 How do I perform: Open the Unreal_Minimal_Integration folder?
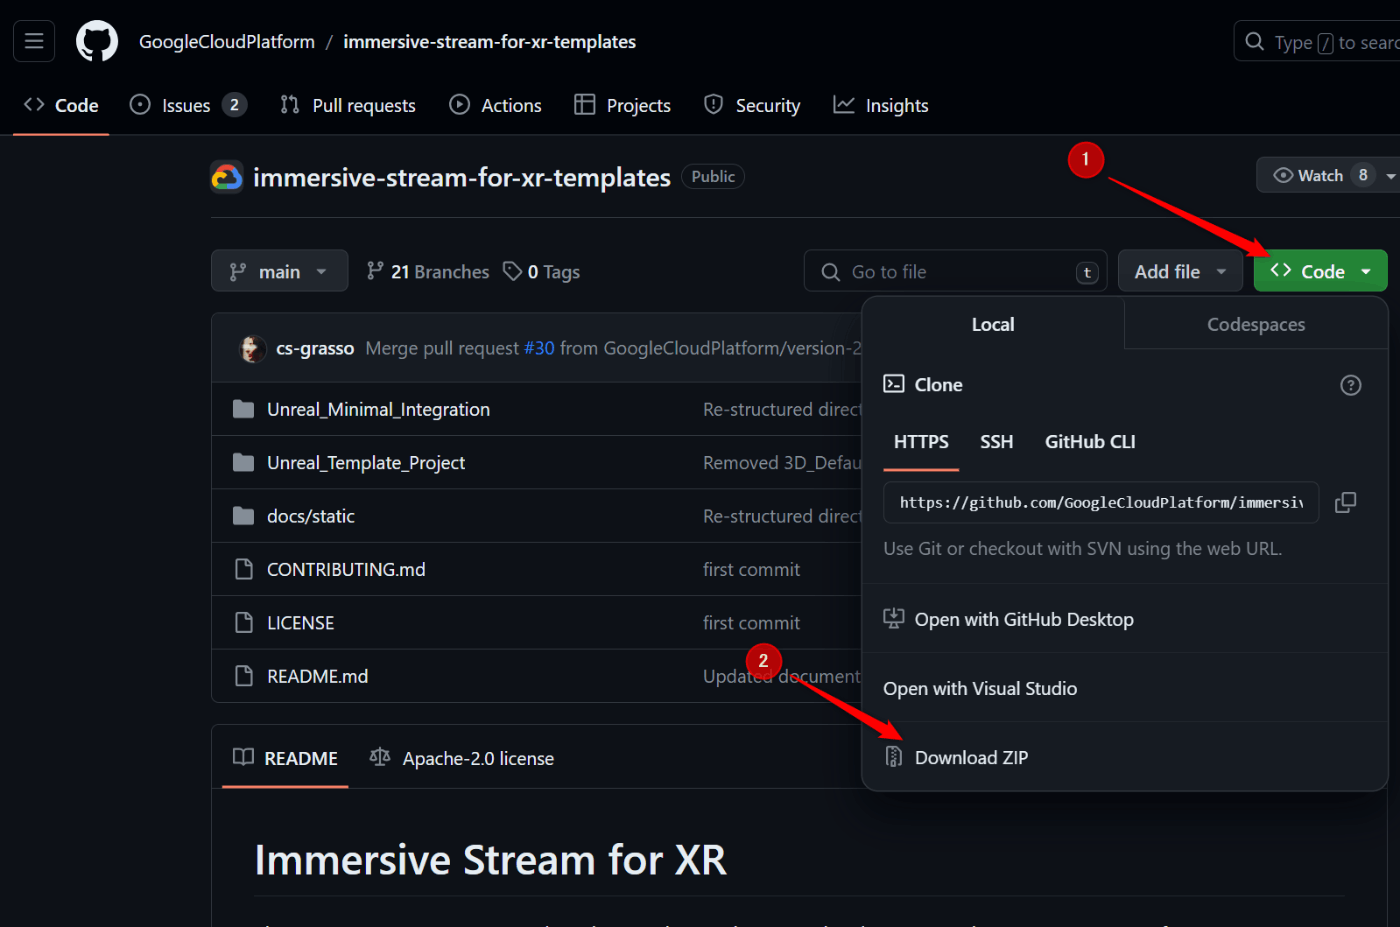pyautogui.click(x=378, y=409)
